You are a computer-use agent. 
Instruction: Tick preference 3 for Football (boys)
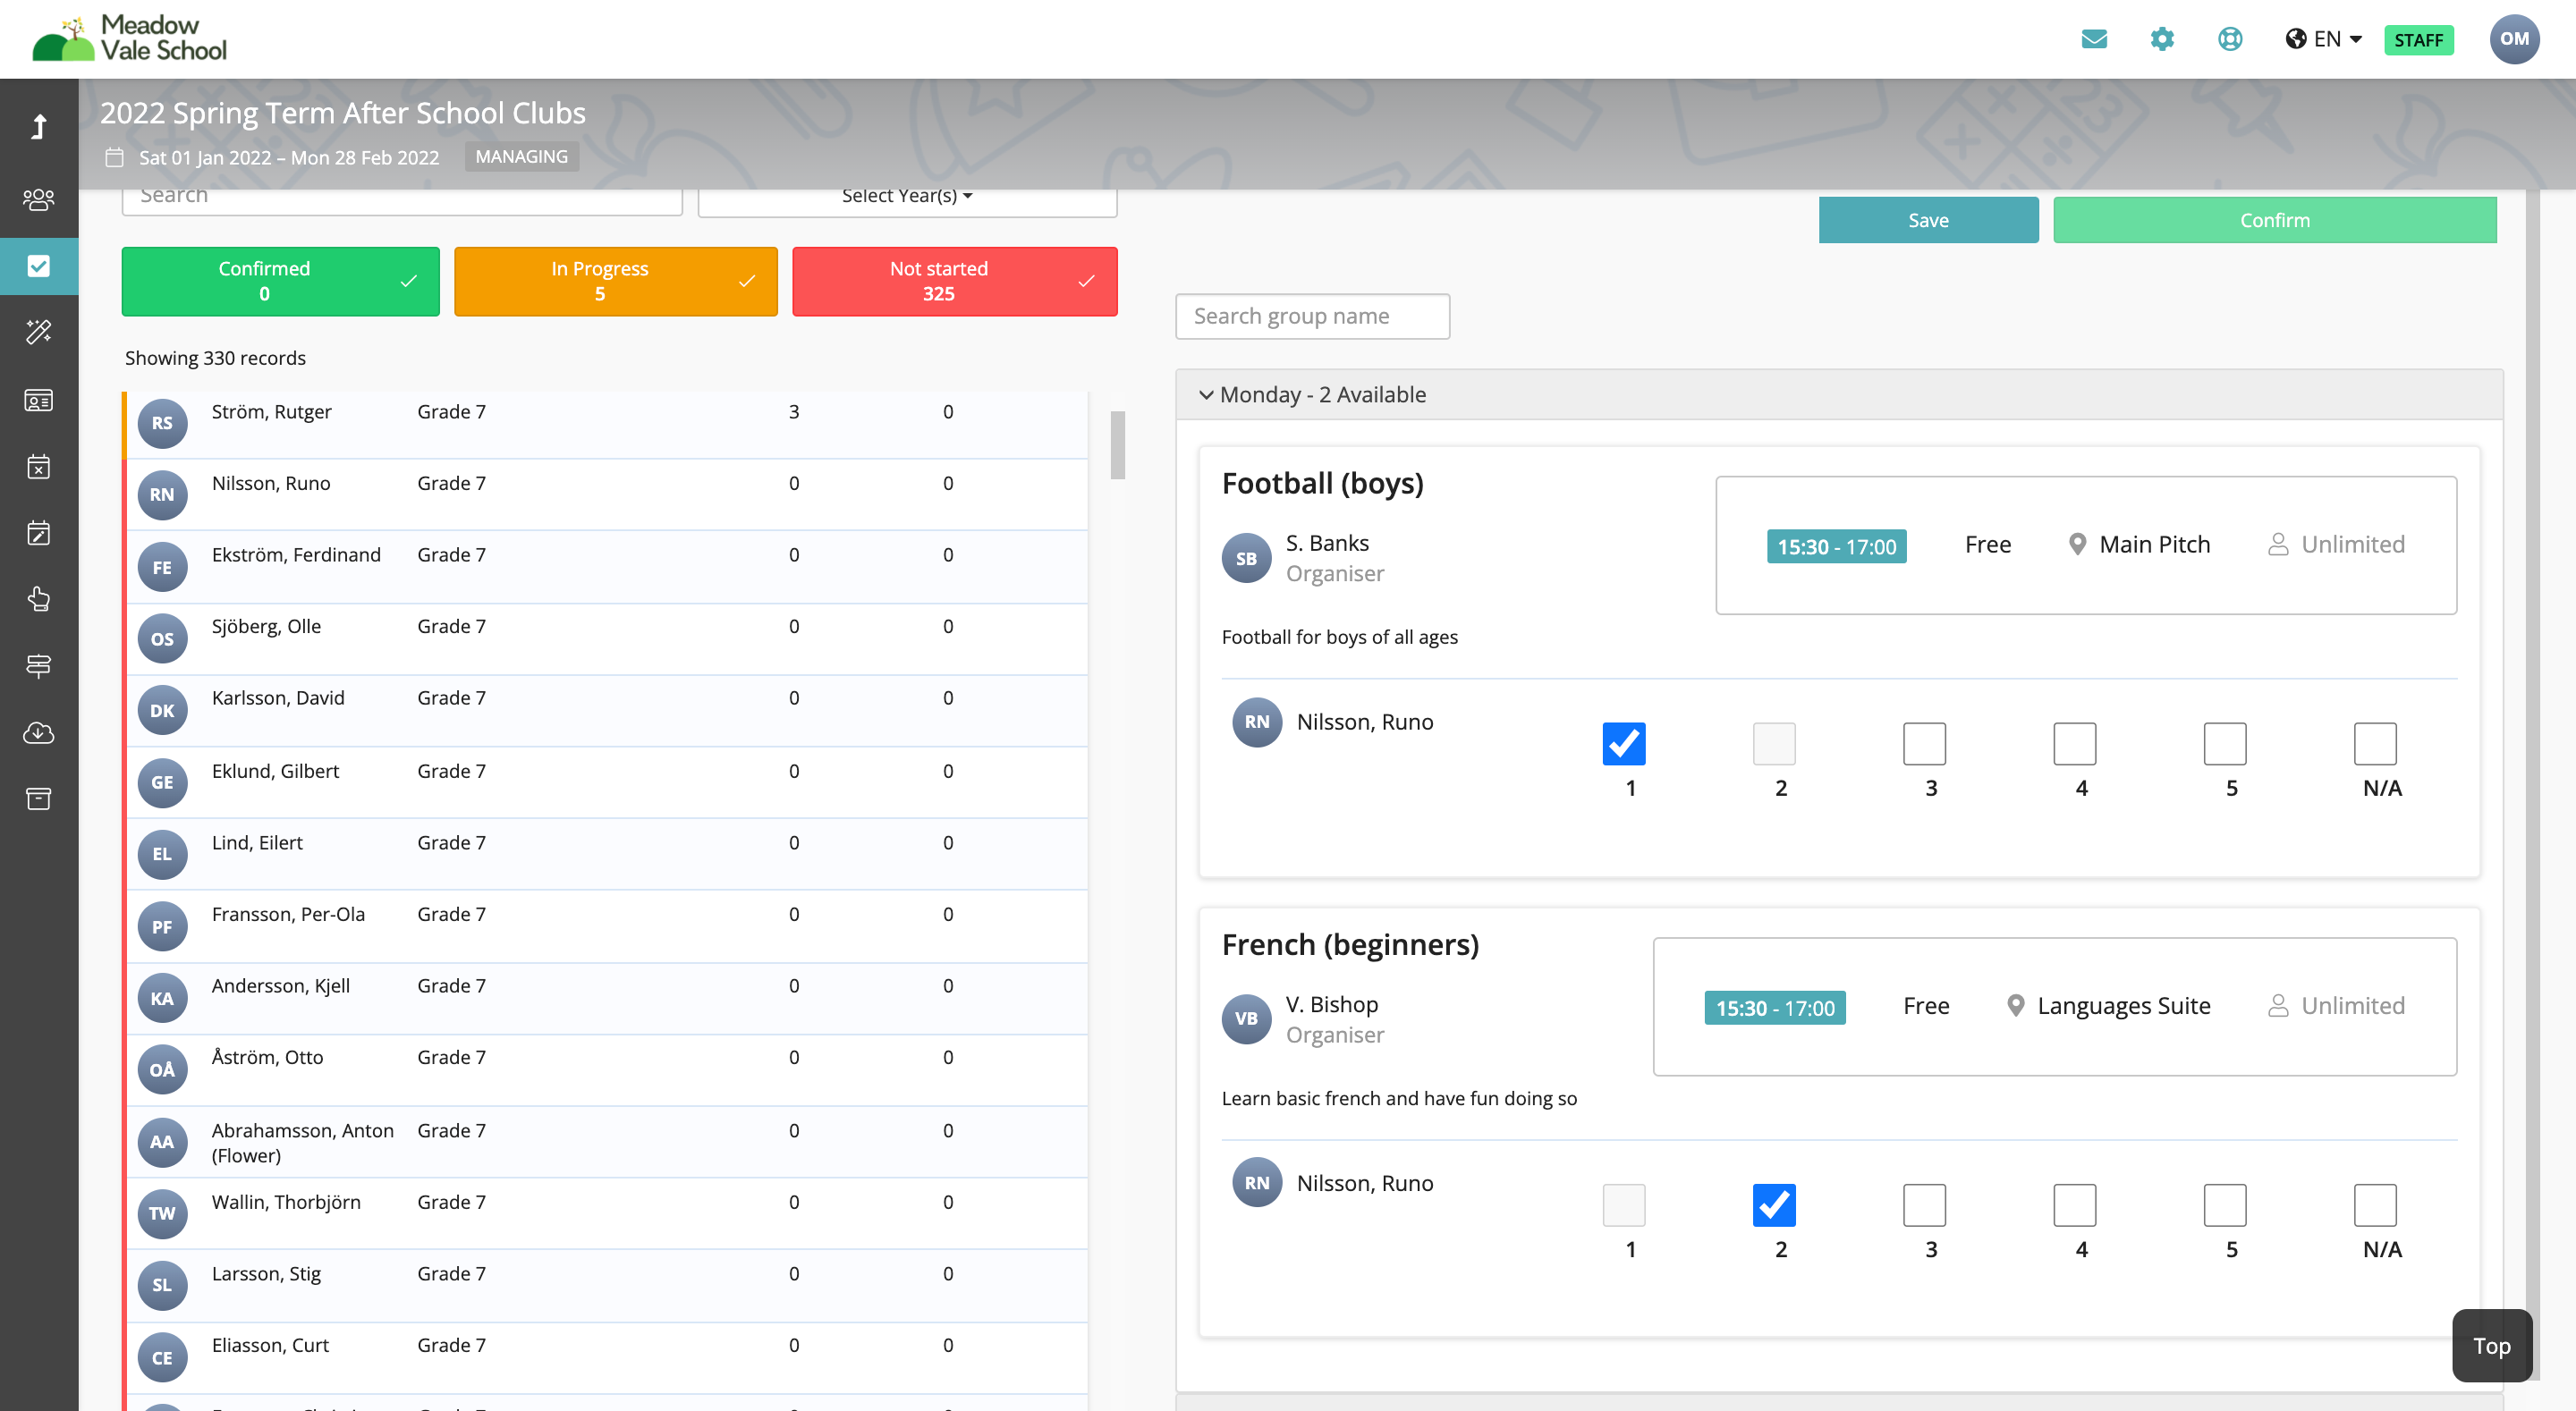(1924, 744)
